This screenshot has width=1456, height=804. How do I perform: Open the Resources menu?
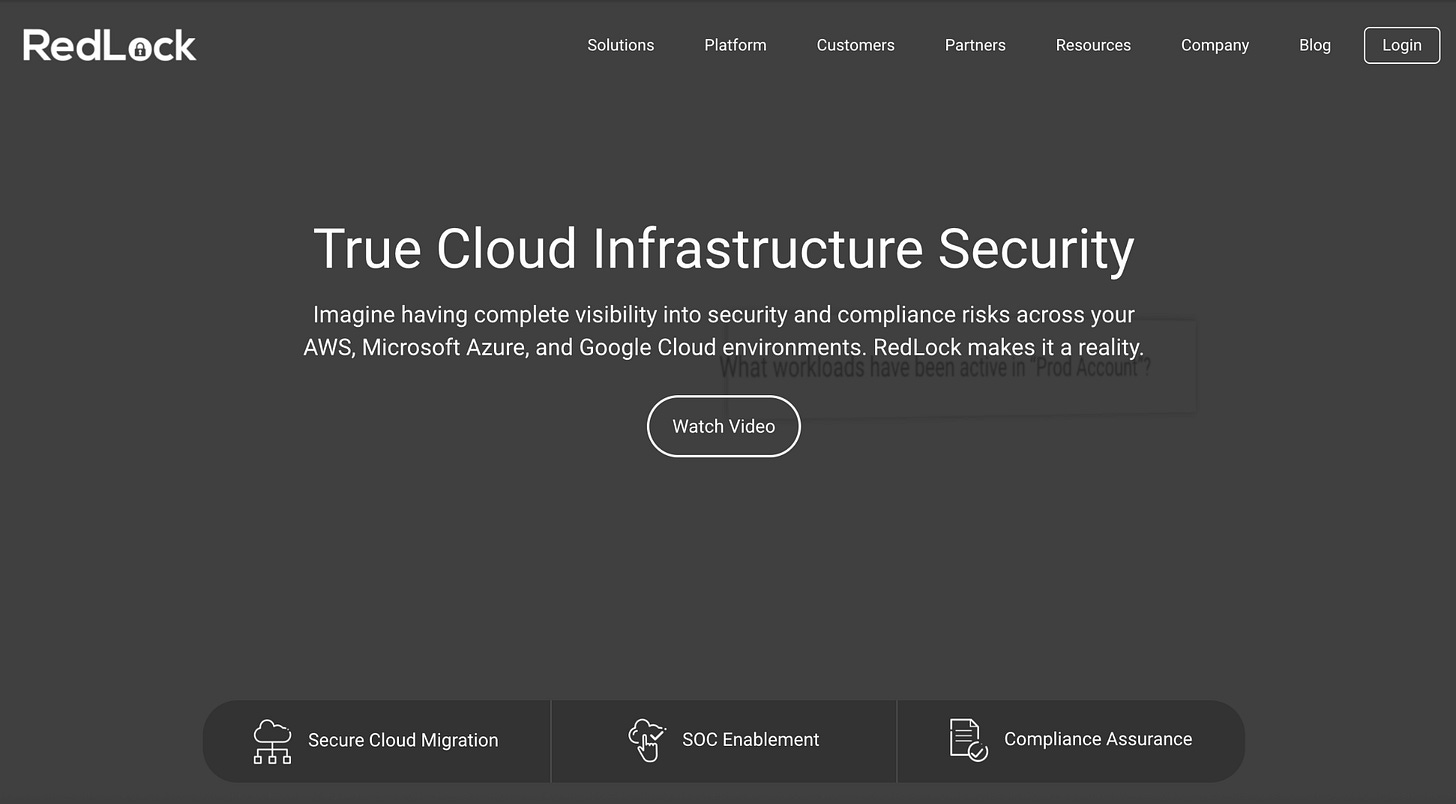point(1093,45)
